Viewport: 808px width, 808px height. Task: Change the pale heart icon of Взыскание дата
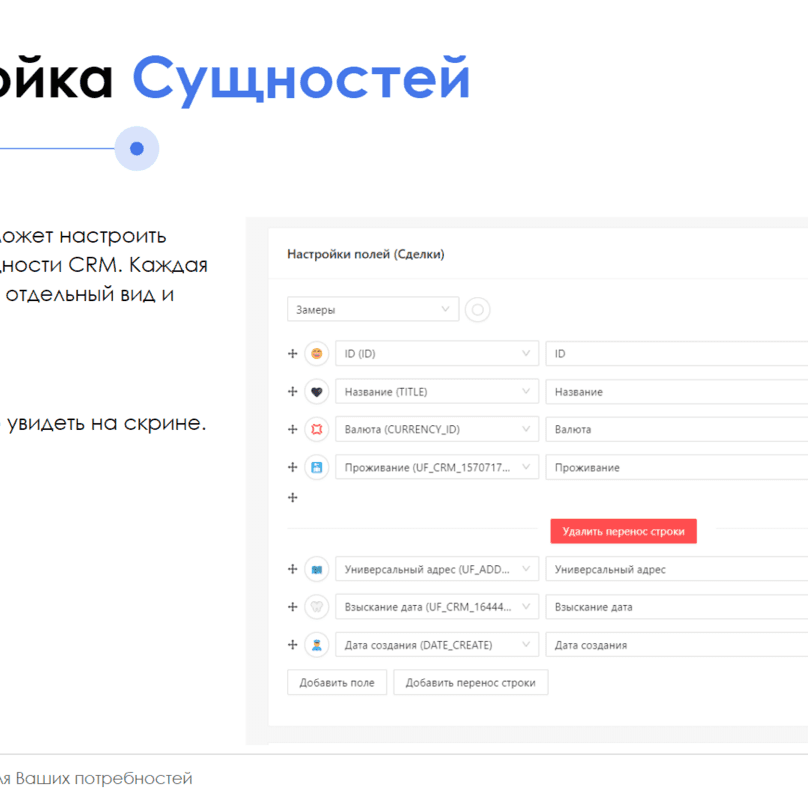coord(317,607)
